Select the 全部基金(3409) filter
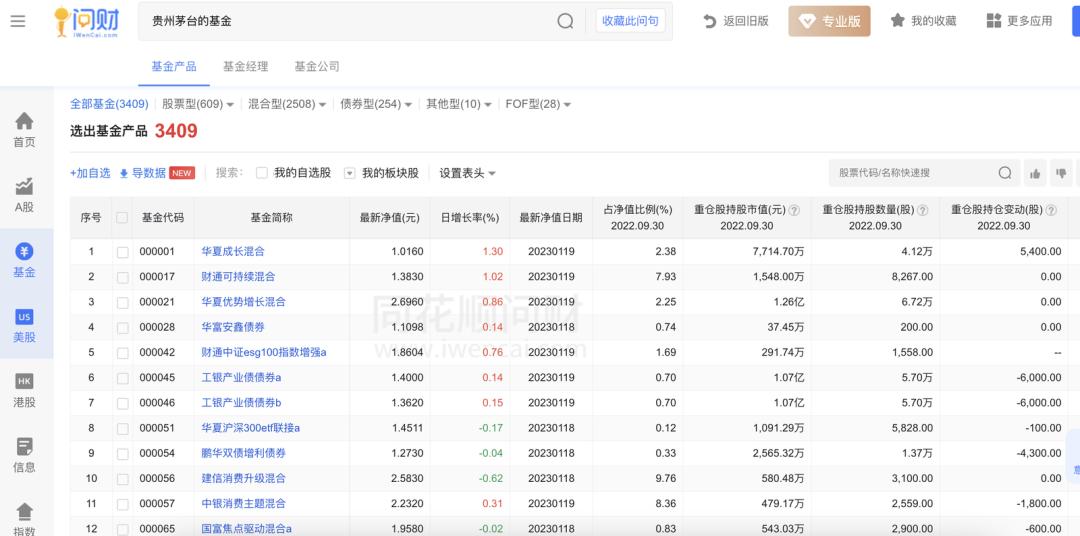Image resolution: width=1080 pixels, height=536 pixels. 110,104
